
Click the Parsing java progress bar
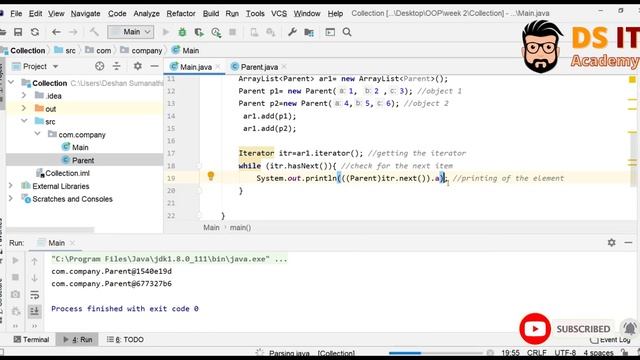[435, 353]
